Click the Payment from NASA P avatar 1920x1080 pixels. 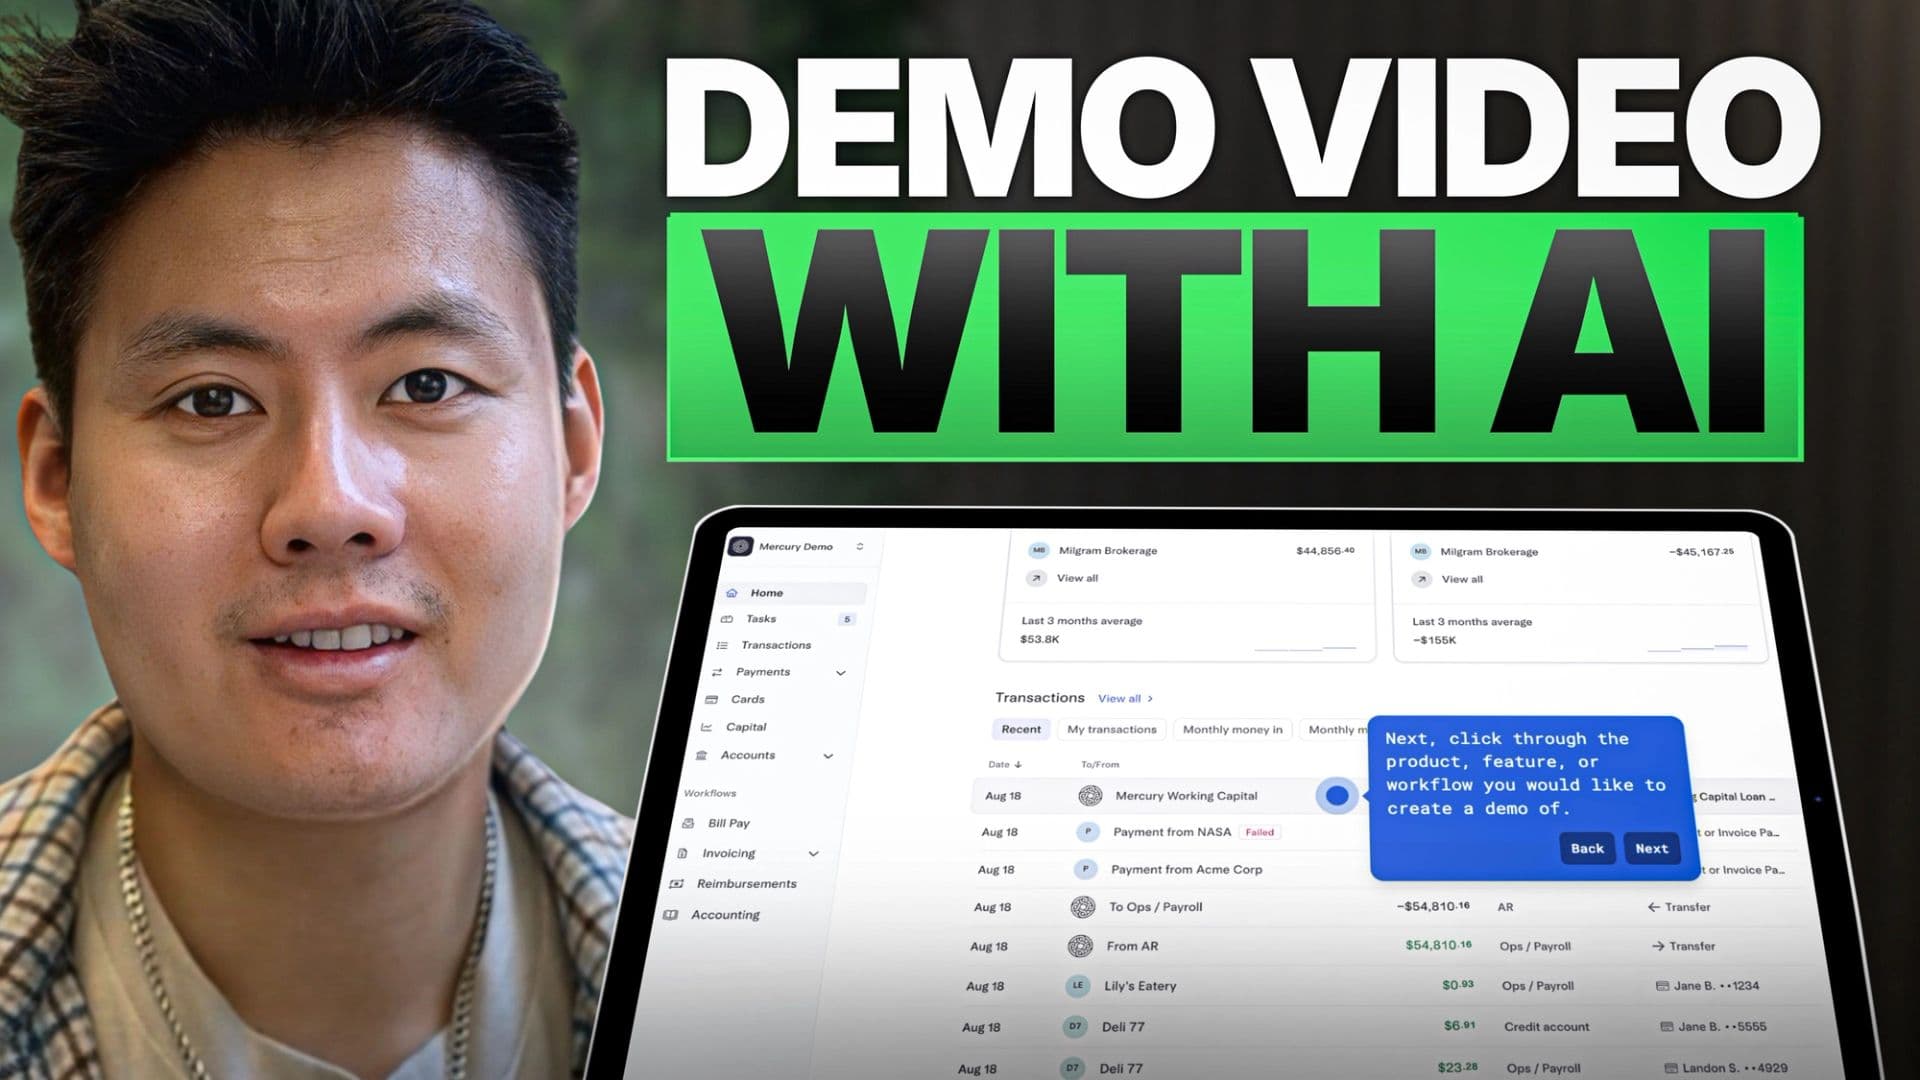[1087, 832]
